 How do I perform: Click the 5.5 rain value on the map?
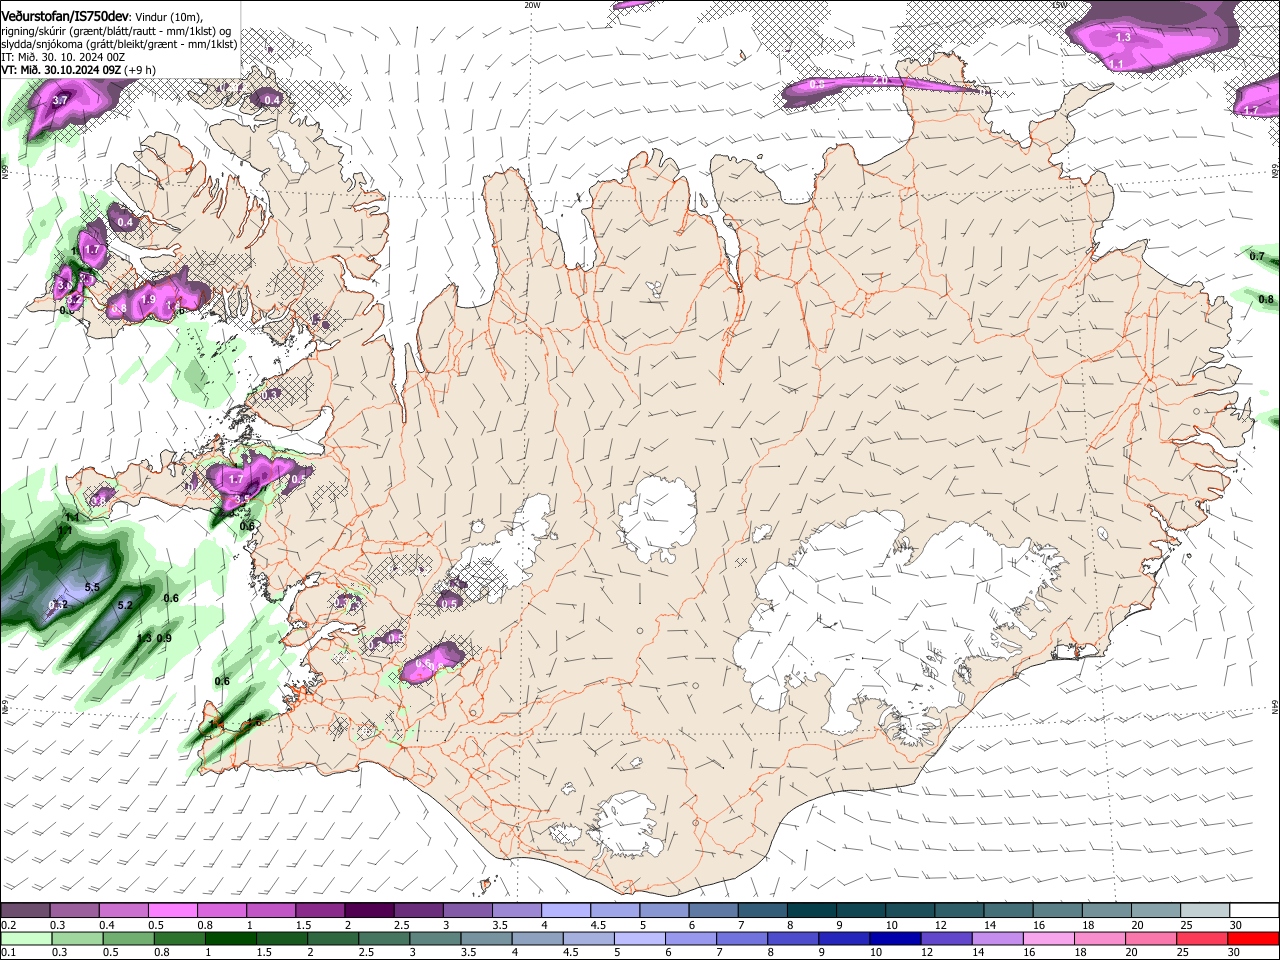92,587
